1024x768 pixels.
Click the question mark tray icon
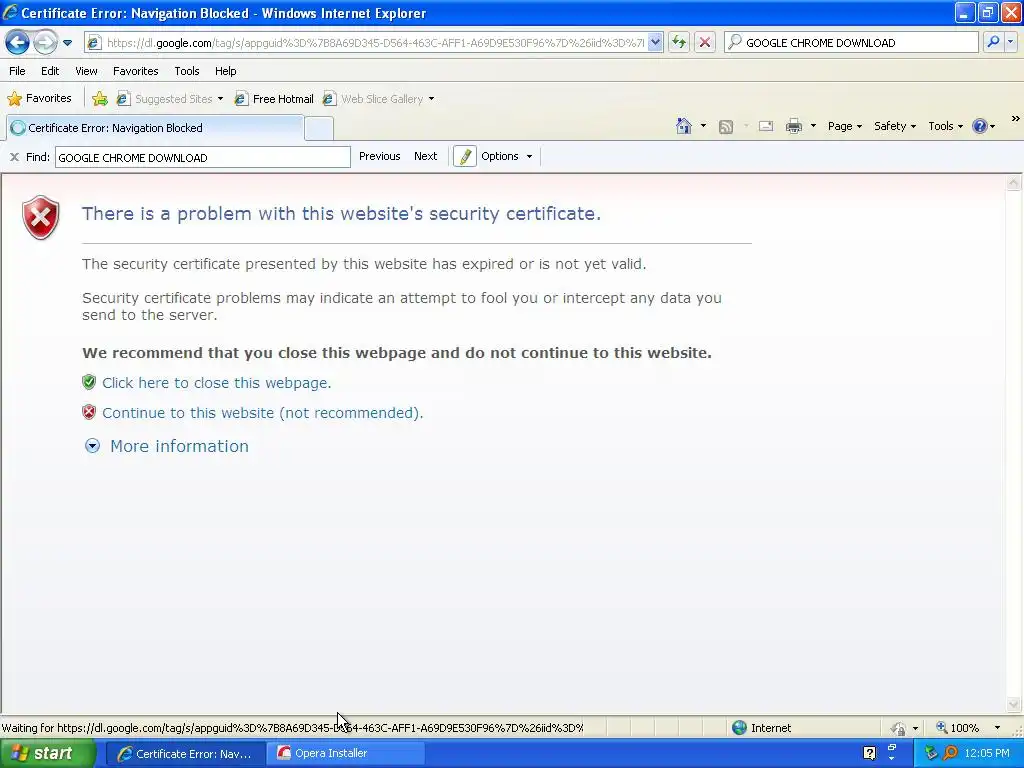(x=869, y=754)
